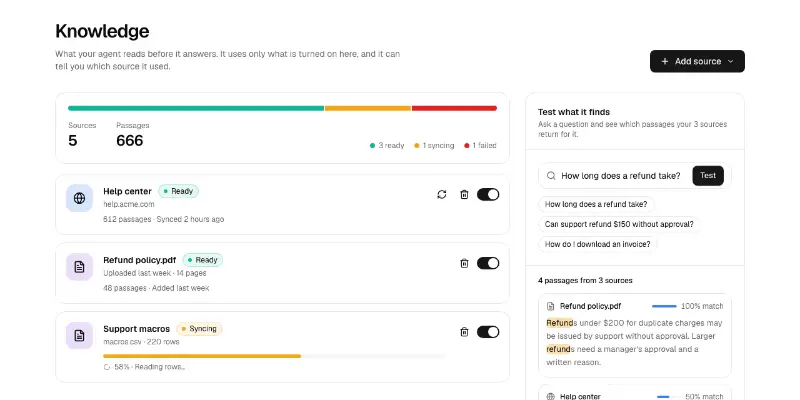Screen dimensions: 800x400
Task: Click the plus icon in Add source
Action: coord(665,61)
